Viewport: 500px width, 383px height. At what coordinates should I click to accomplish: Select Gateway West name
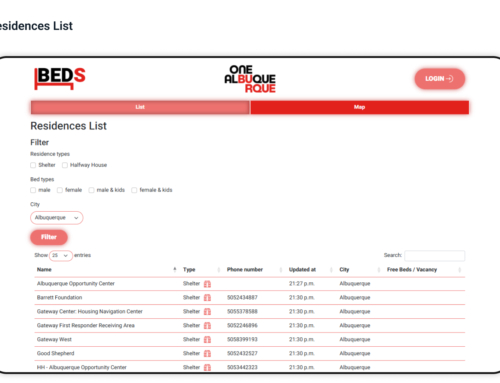click(x=54, y=340)
